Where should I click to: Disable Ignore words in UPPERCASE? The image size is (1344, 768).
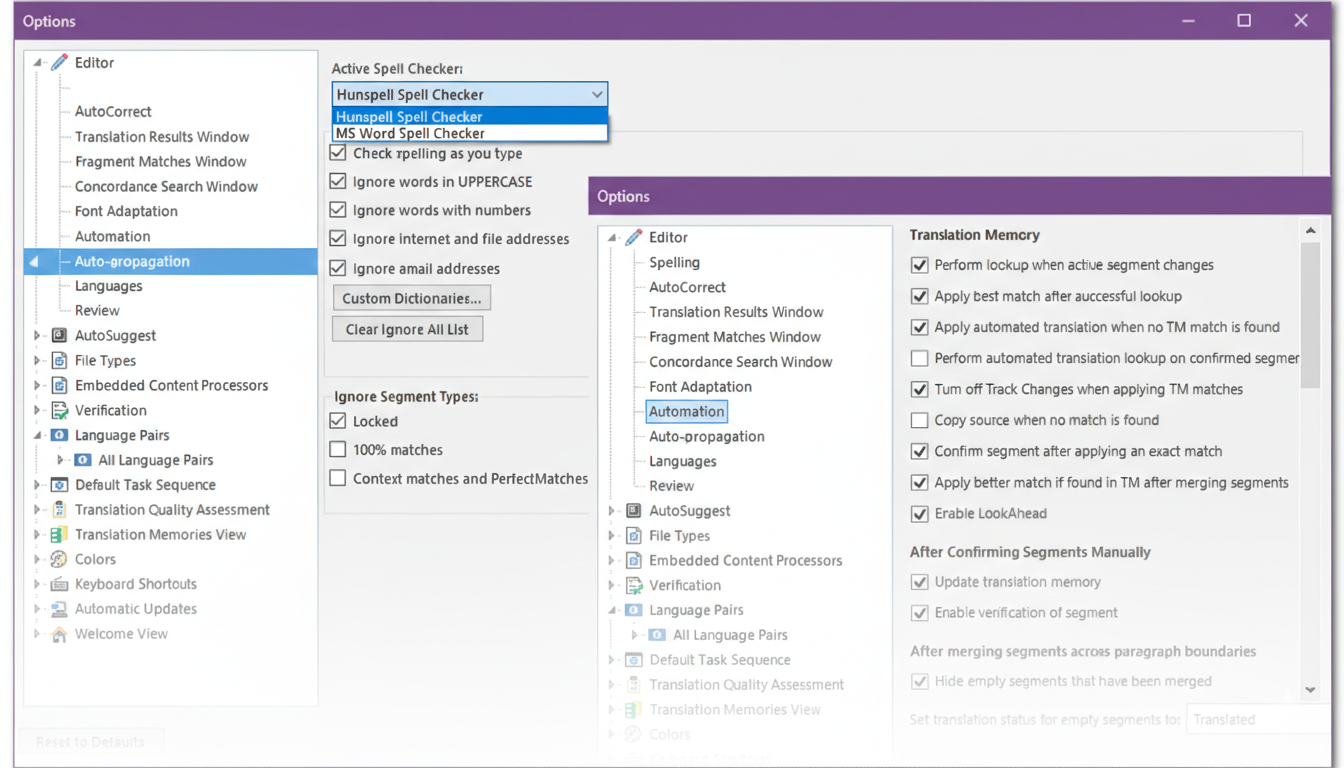[338, 182]
